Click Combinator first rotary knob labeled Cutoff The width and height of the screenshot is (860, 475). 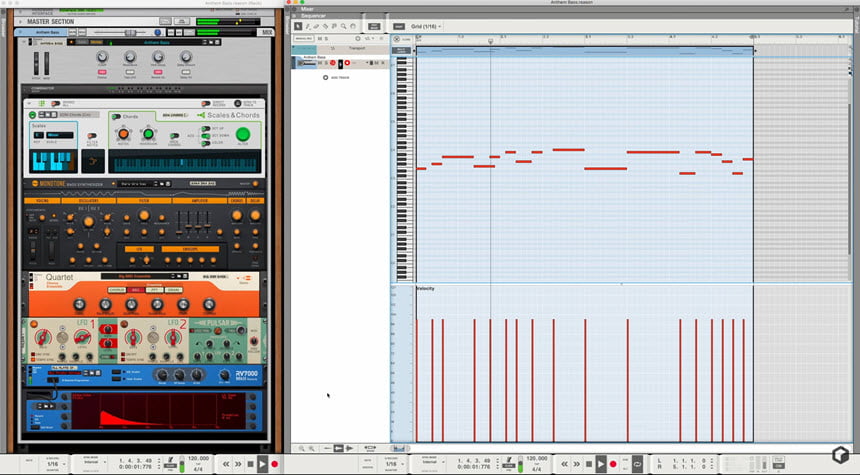(102, 57)
